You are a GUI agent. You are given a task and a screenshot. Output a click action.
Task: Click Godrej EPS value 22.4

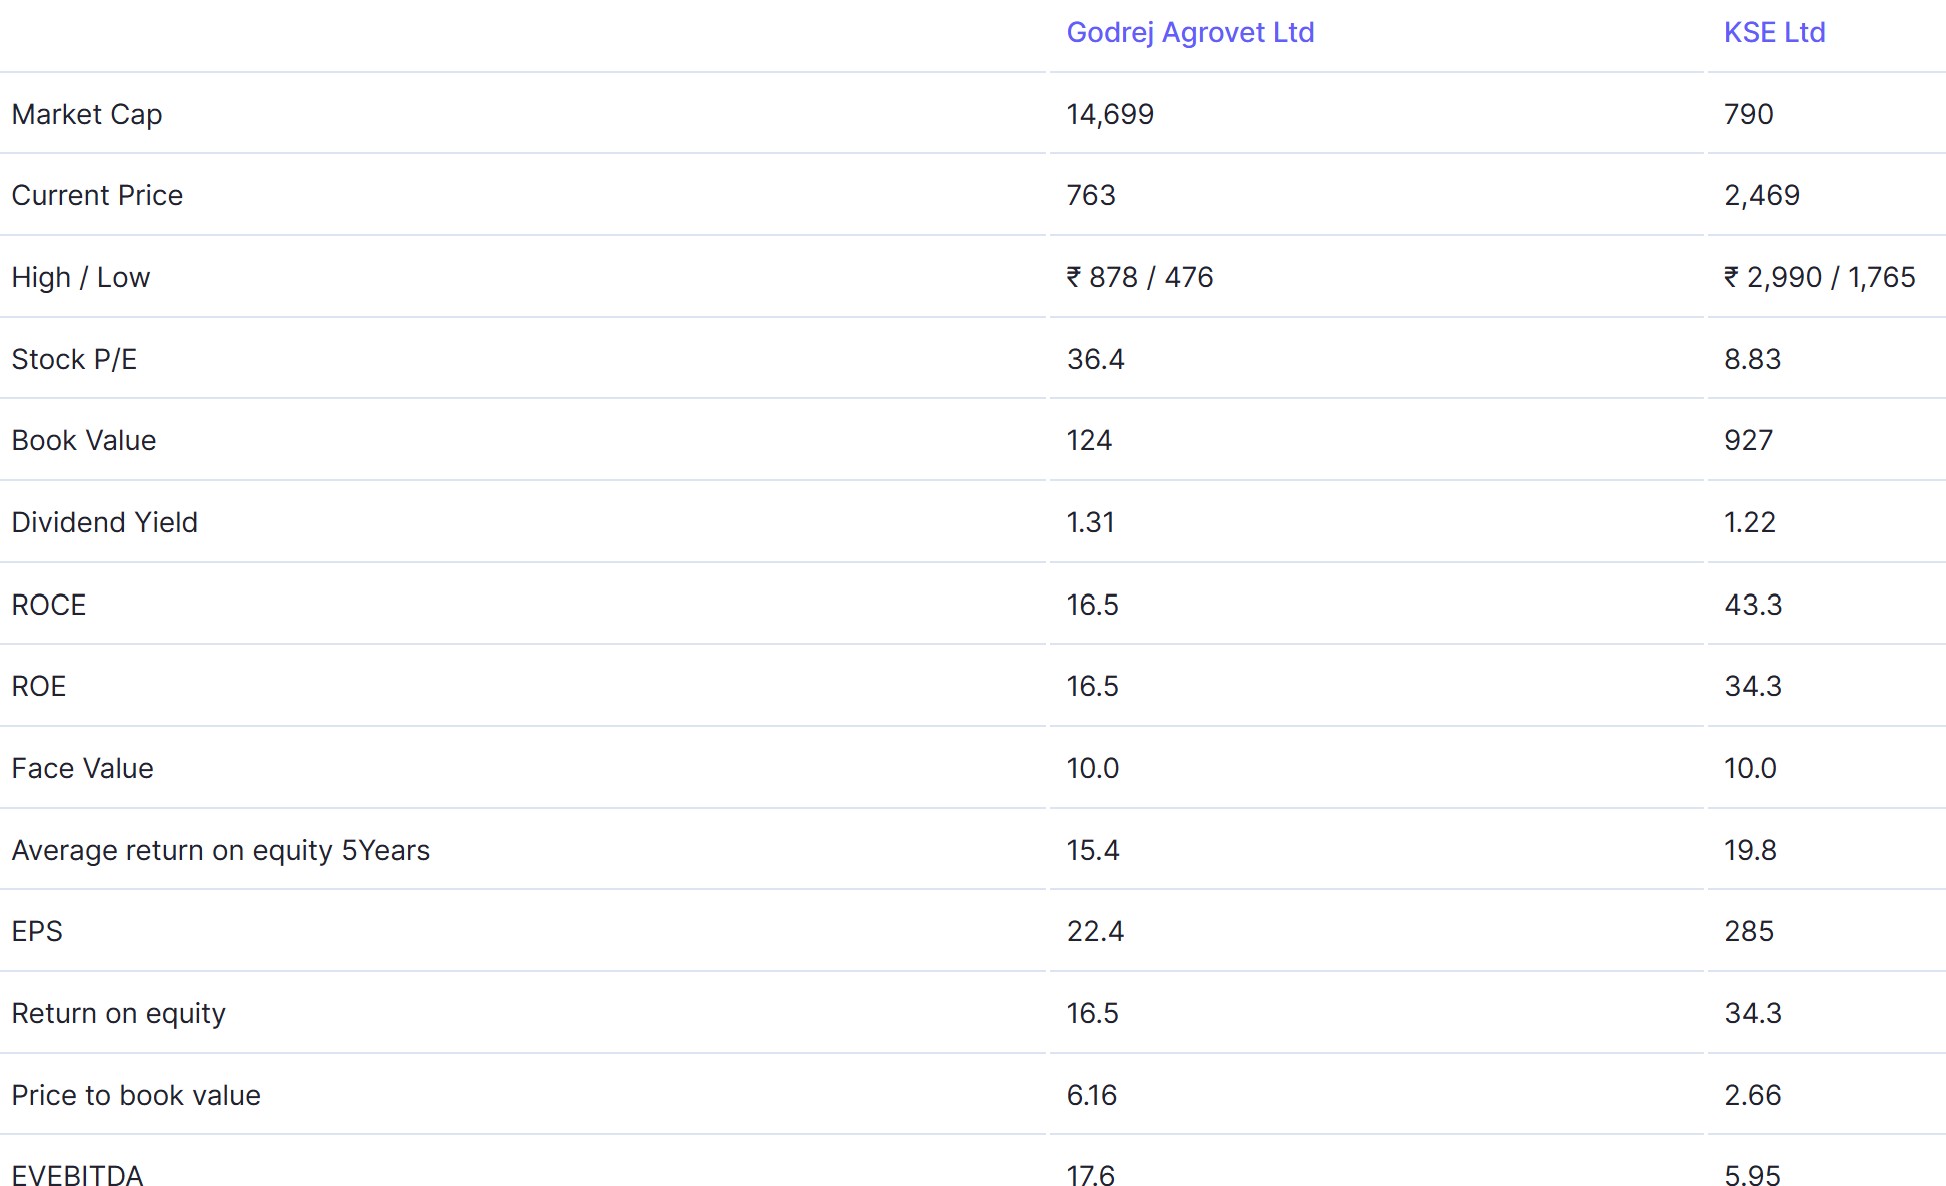[x=1095, y=931]
